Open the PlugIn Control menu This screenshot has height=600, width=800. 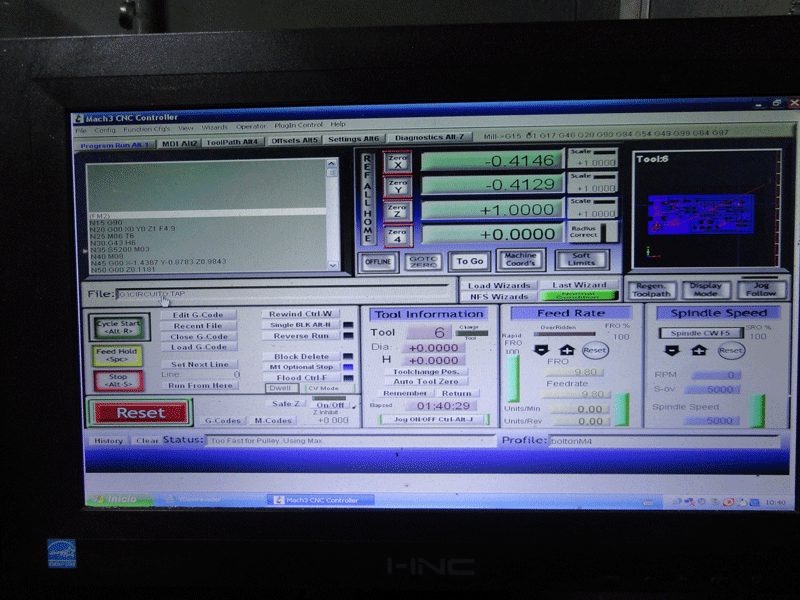(x=298, y=125)
